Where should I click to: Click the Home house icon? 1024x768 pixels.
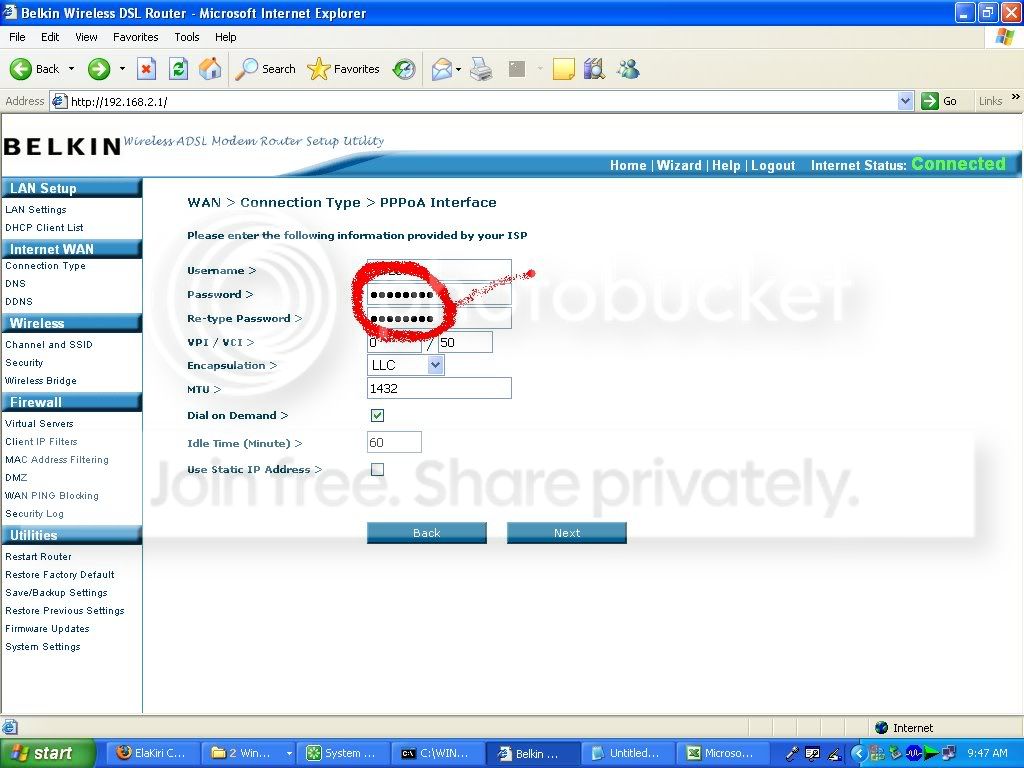click(x=210, y=69)
